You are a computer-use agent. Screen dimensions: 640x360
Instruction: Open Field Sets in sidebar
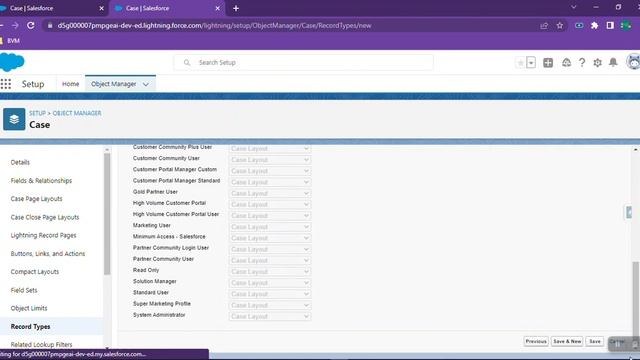[24, 290]
